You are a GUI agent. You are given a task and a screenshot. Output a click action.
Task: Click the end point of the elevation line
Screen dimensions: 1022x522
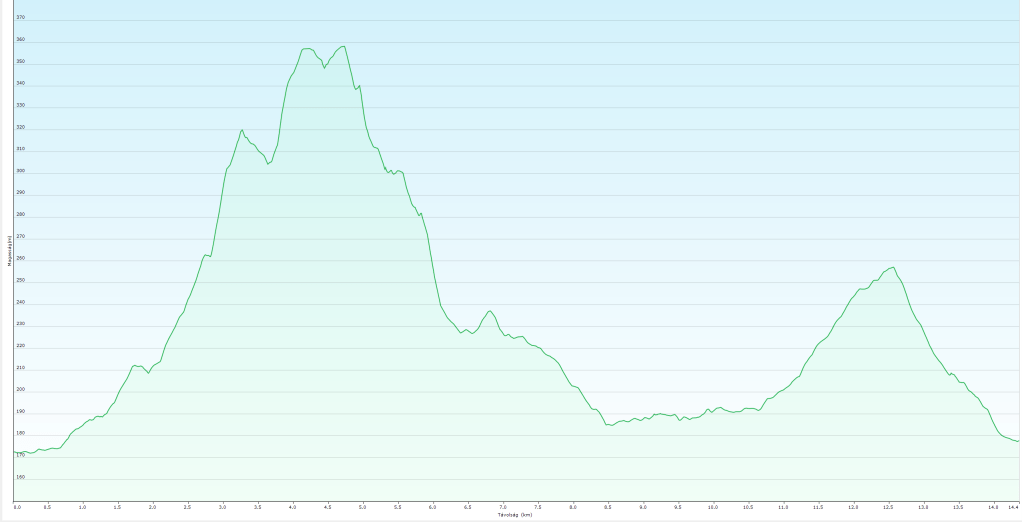pyautogui.click(x=1017, y=441)
